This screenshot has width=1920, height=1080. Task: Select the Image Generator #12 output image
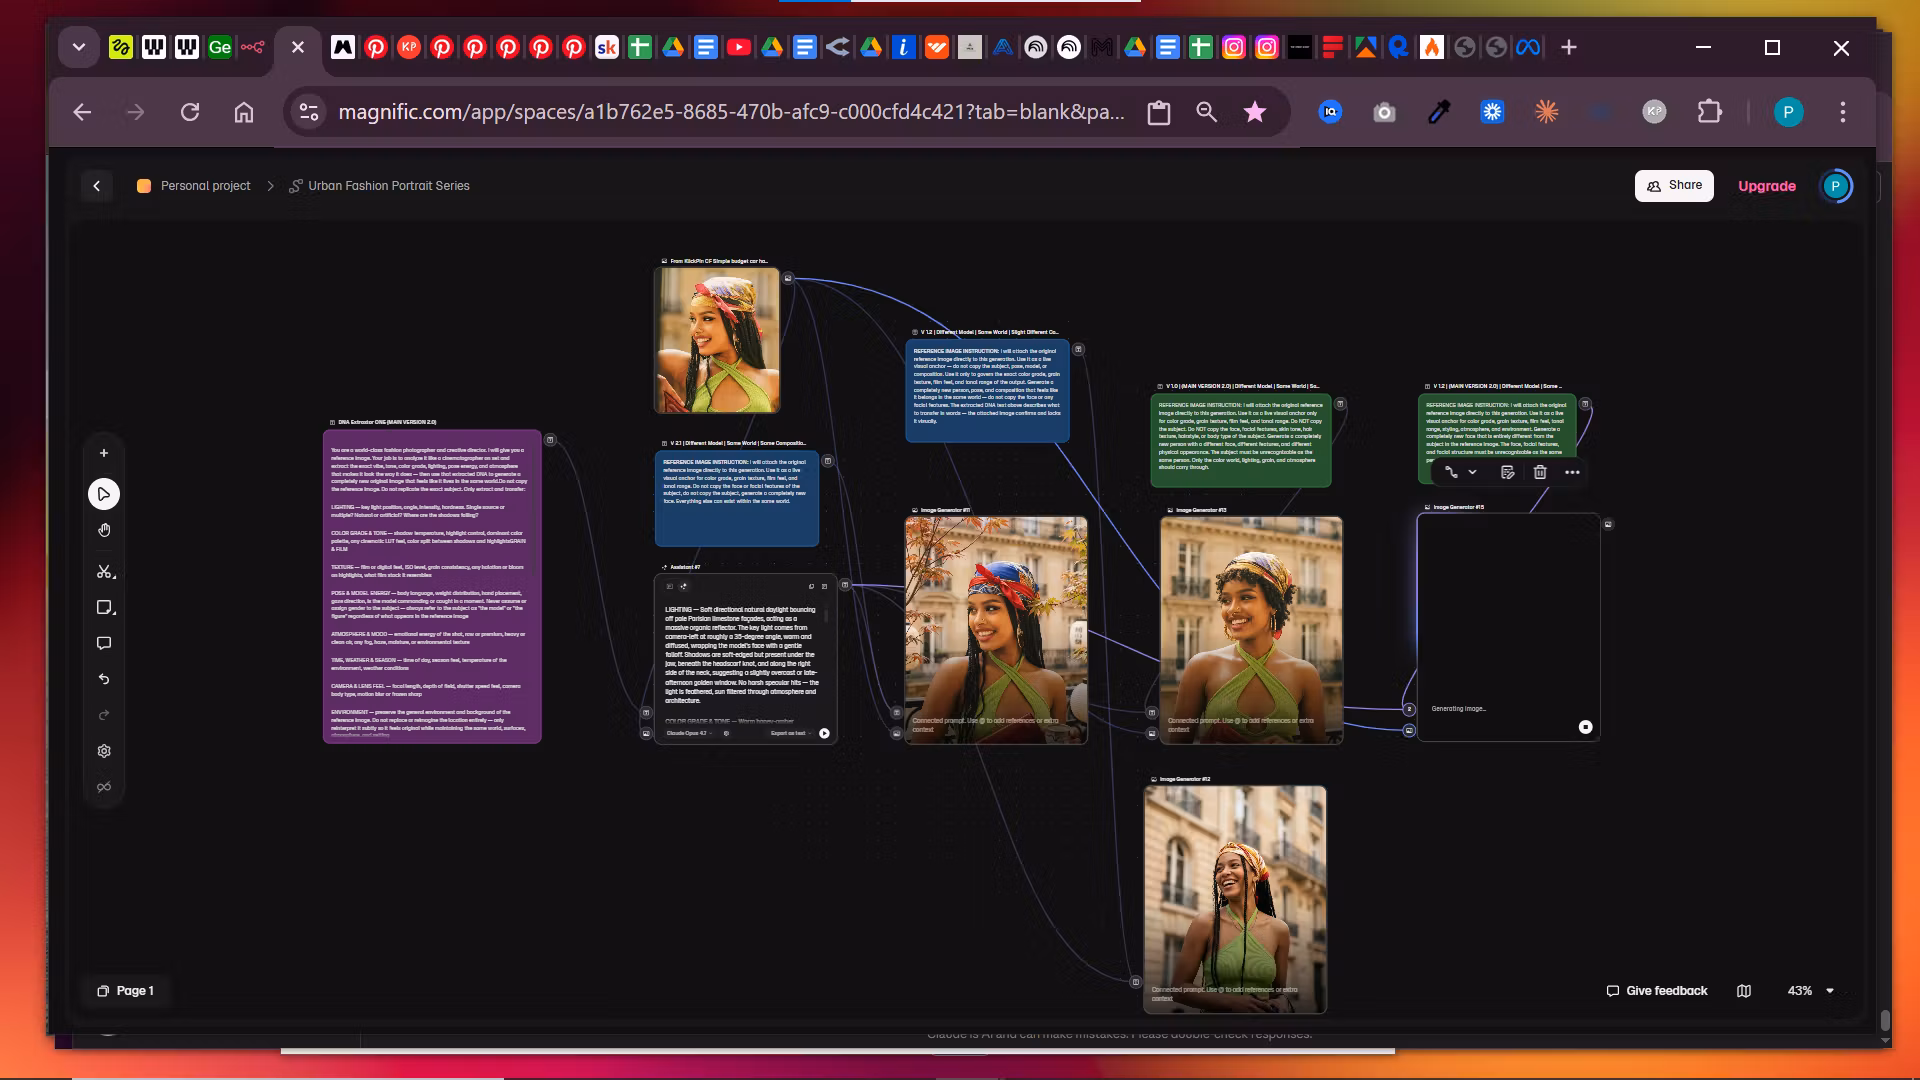tap(1235, 899)
